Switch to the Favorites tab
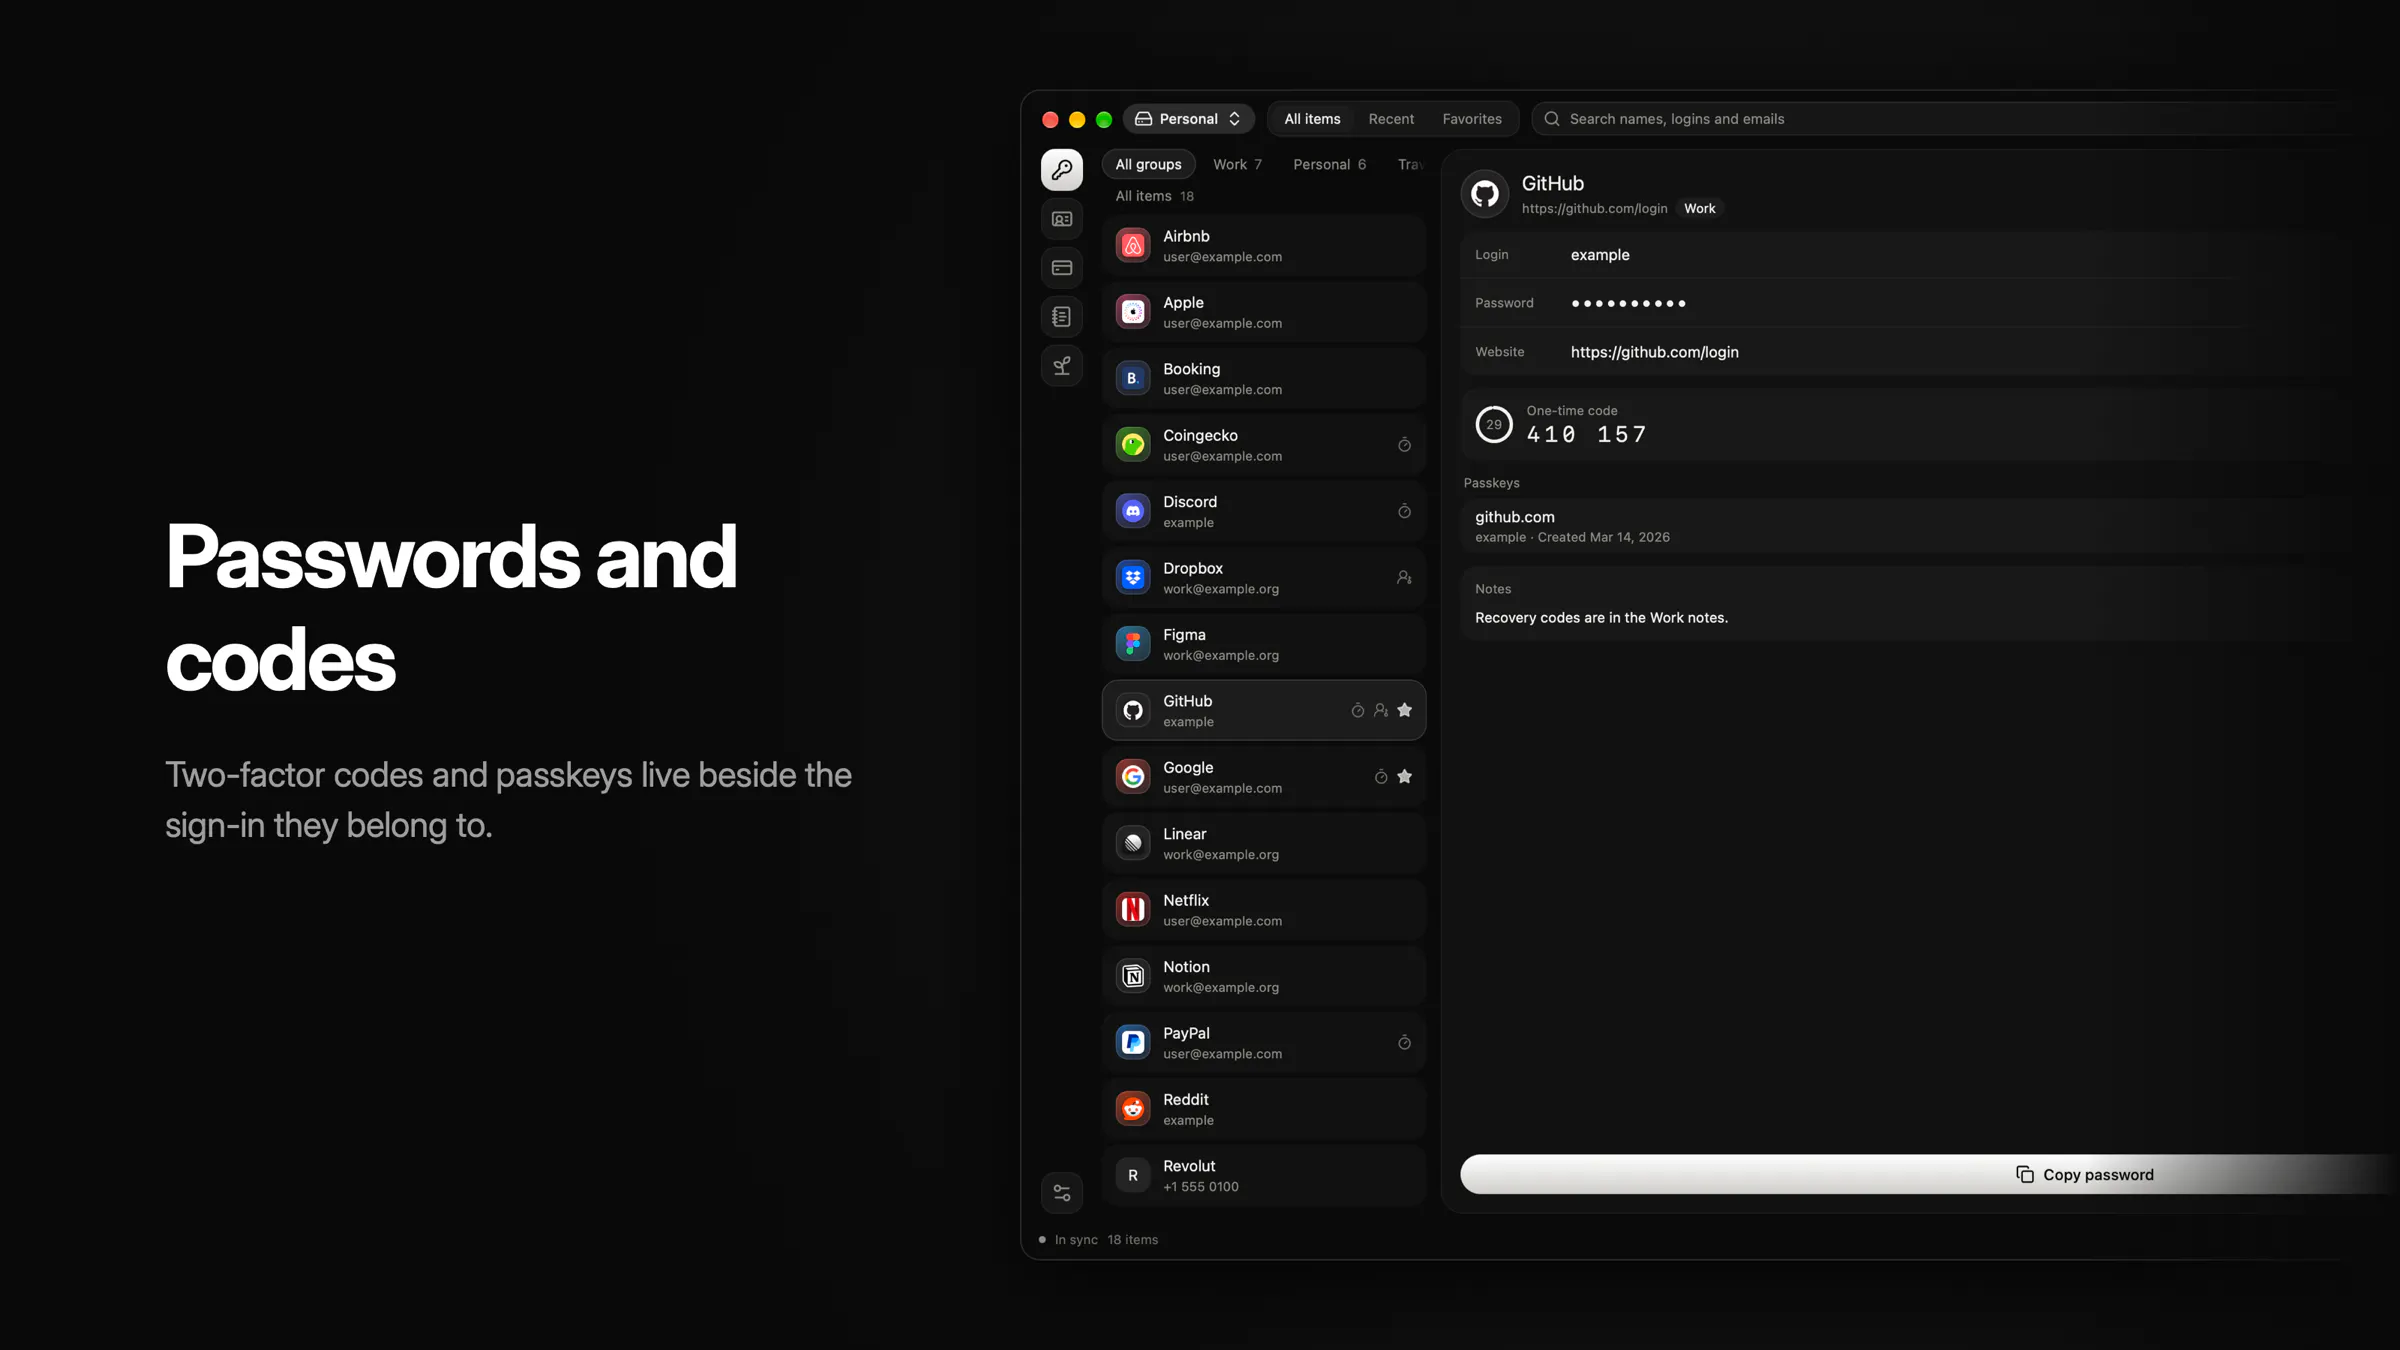2400x1350 pixels. click(1472, 119)
